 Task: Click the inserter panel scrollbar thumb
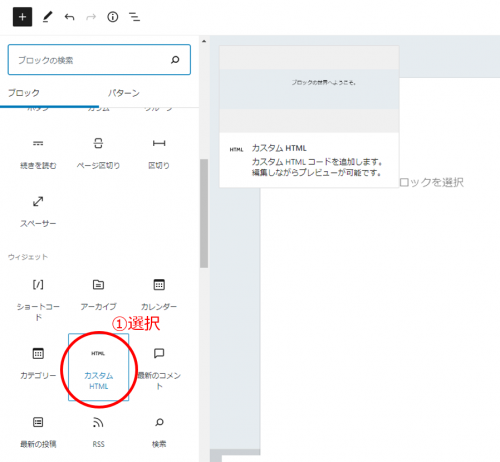[x=204, y=213]
